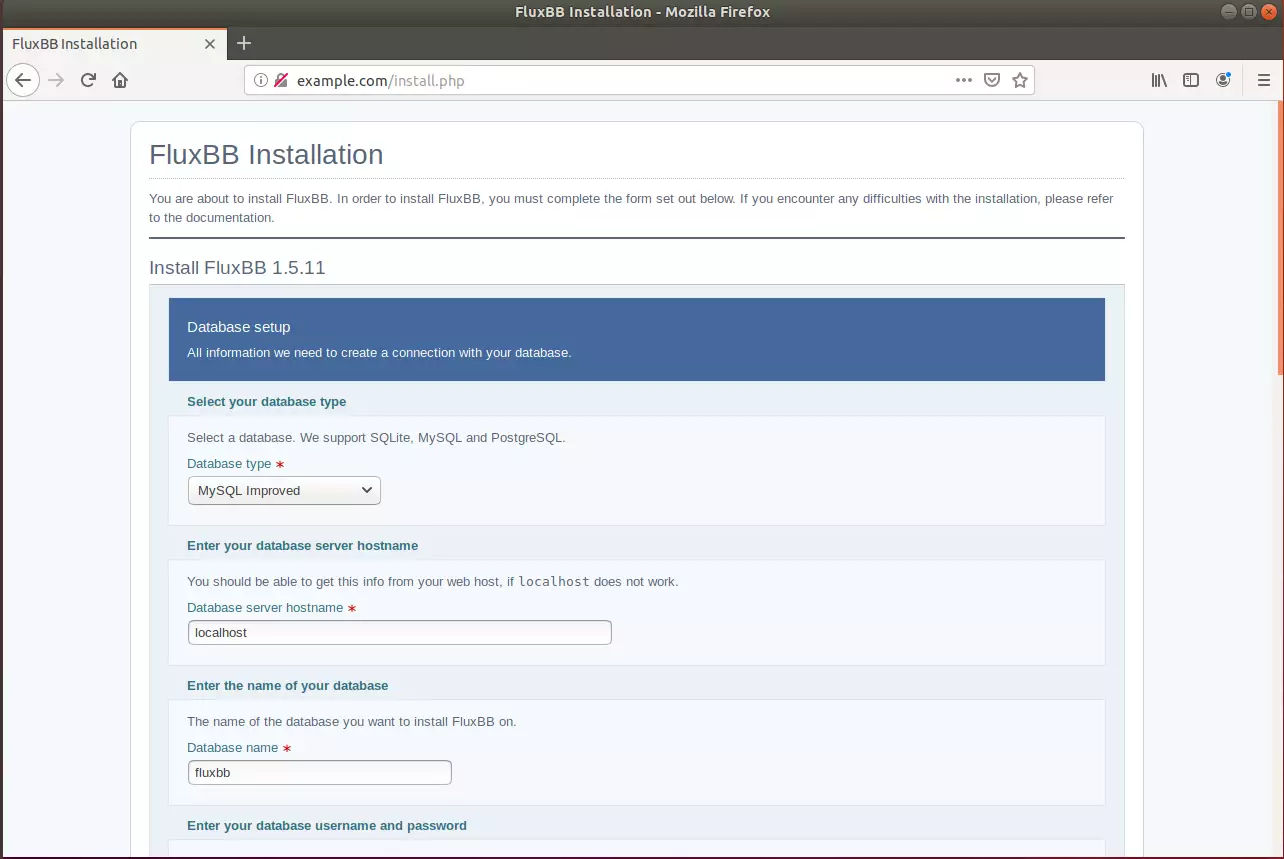Click 'Select your database type' legend

click(267, 402)
